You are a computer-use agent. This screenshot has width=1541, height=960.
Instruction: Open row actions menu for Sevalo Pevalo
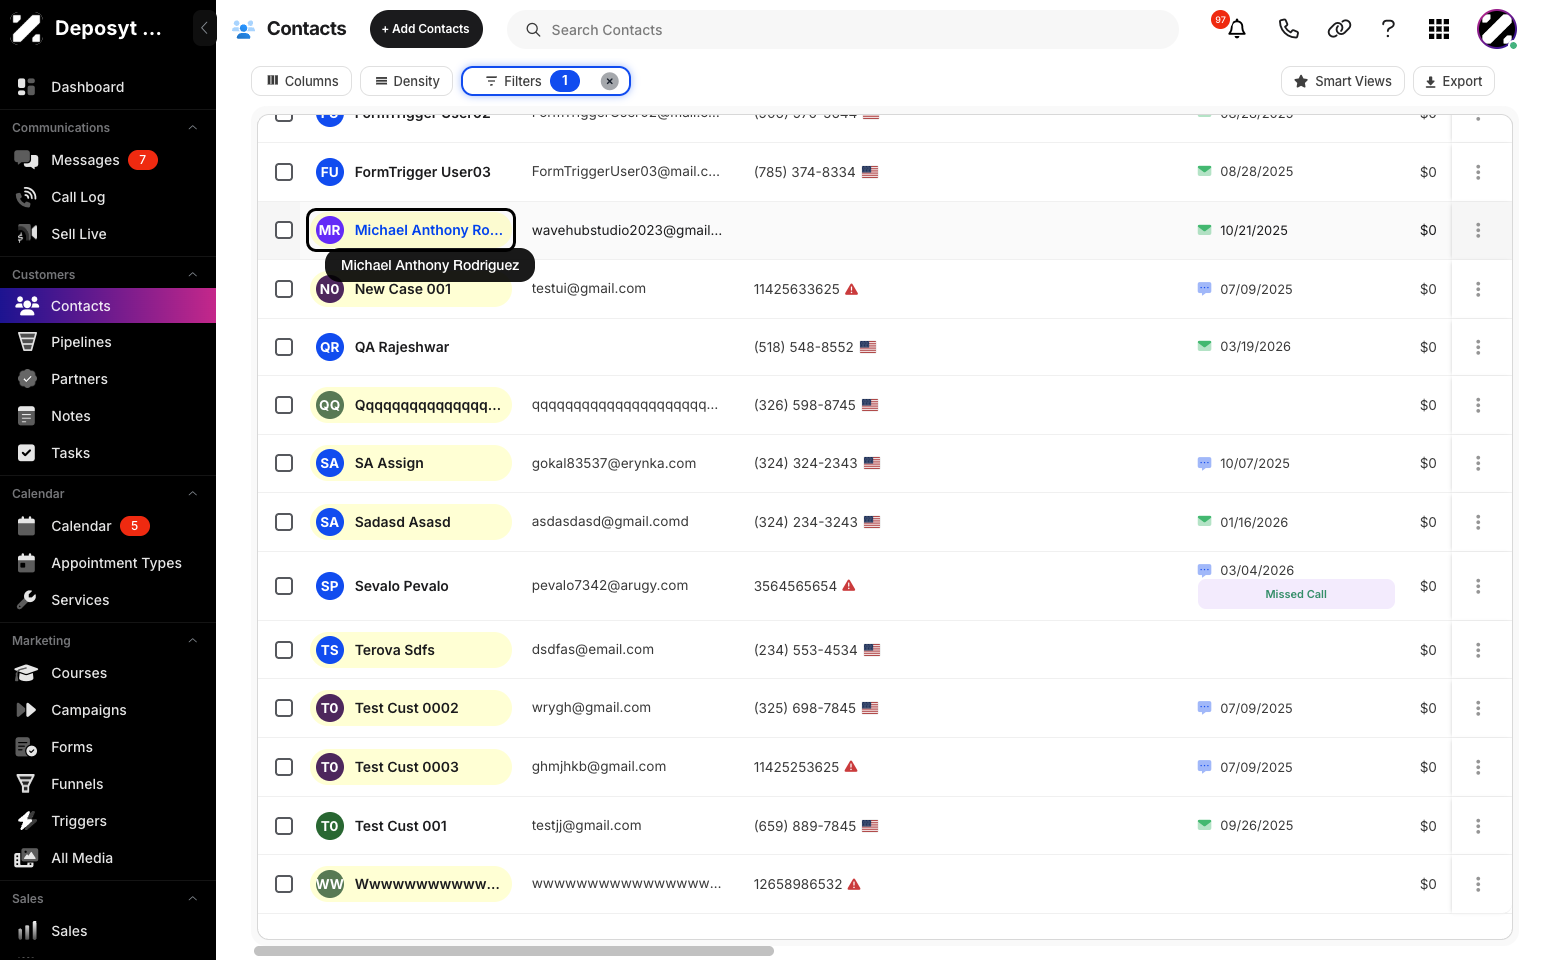[1478, 586]
